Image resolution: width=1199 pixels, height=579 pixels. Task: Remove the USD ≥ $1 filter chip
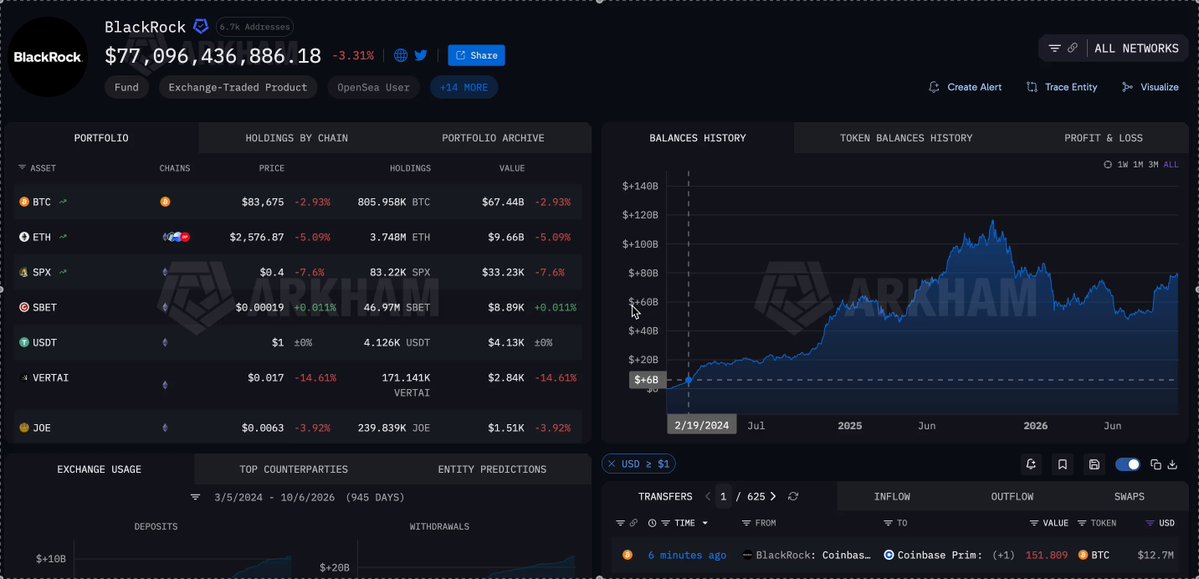[612, 464]
